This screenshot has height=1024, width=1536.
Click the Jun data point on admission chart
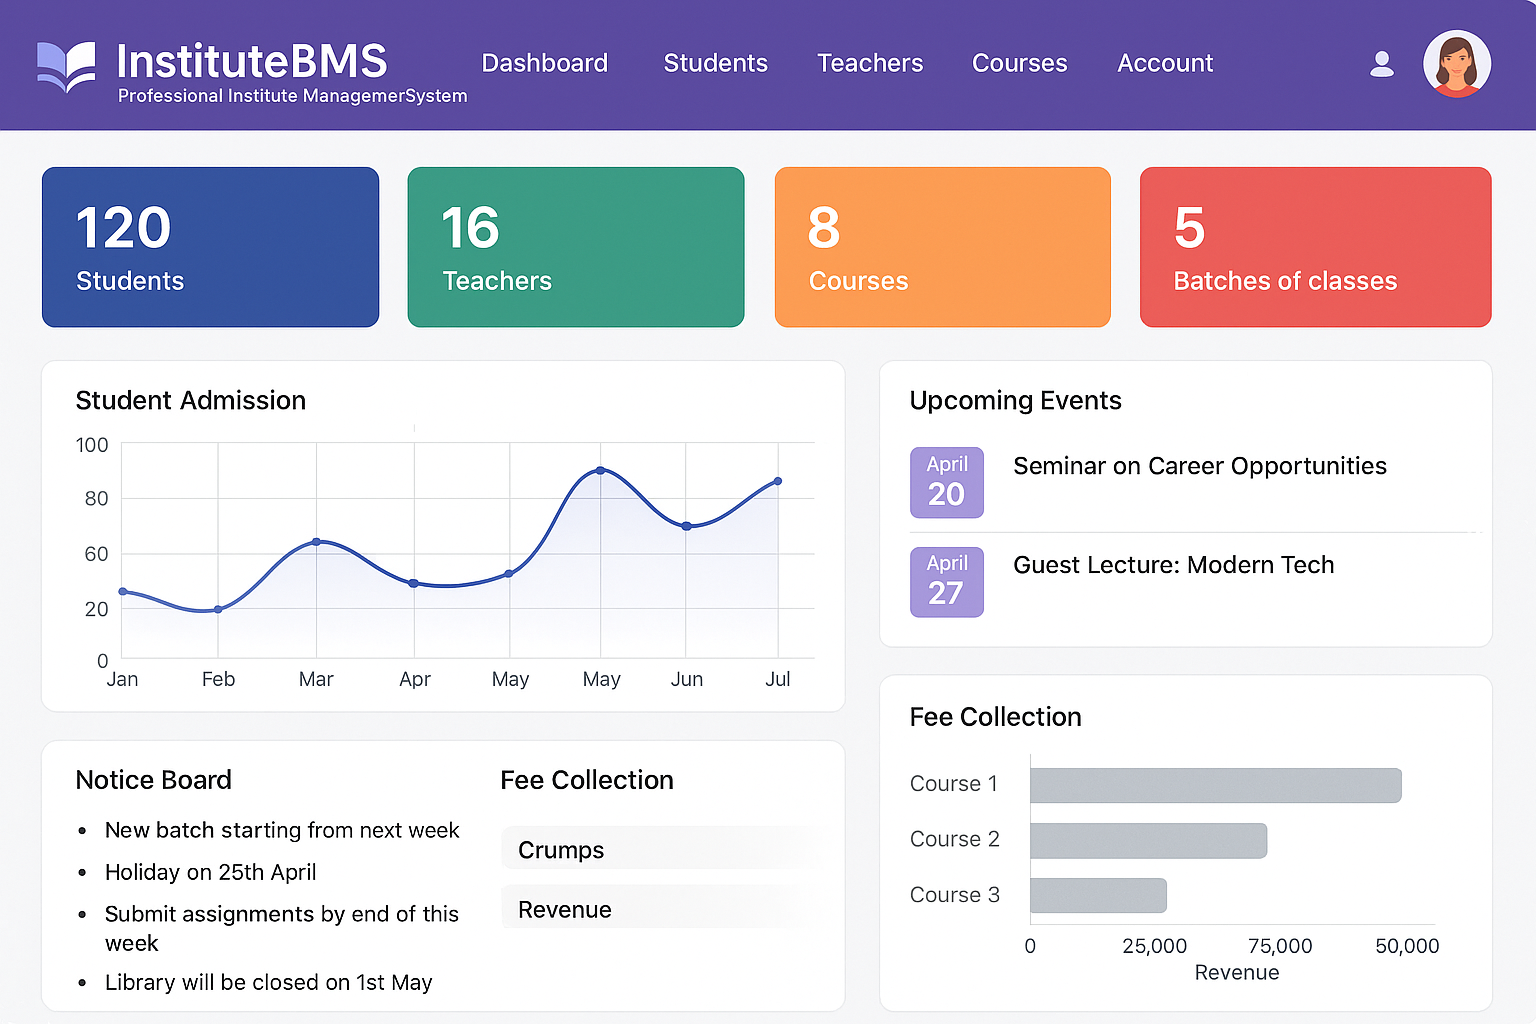686,526
